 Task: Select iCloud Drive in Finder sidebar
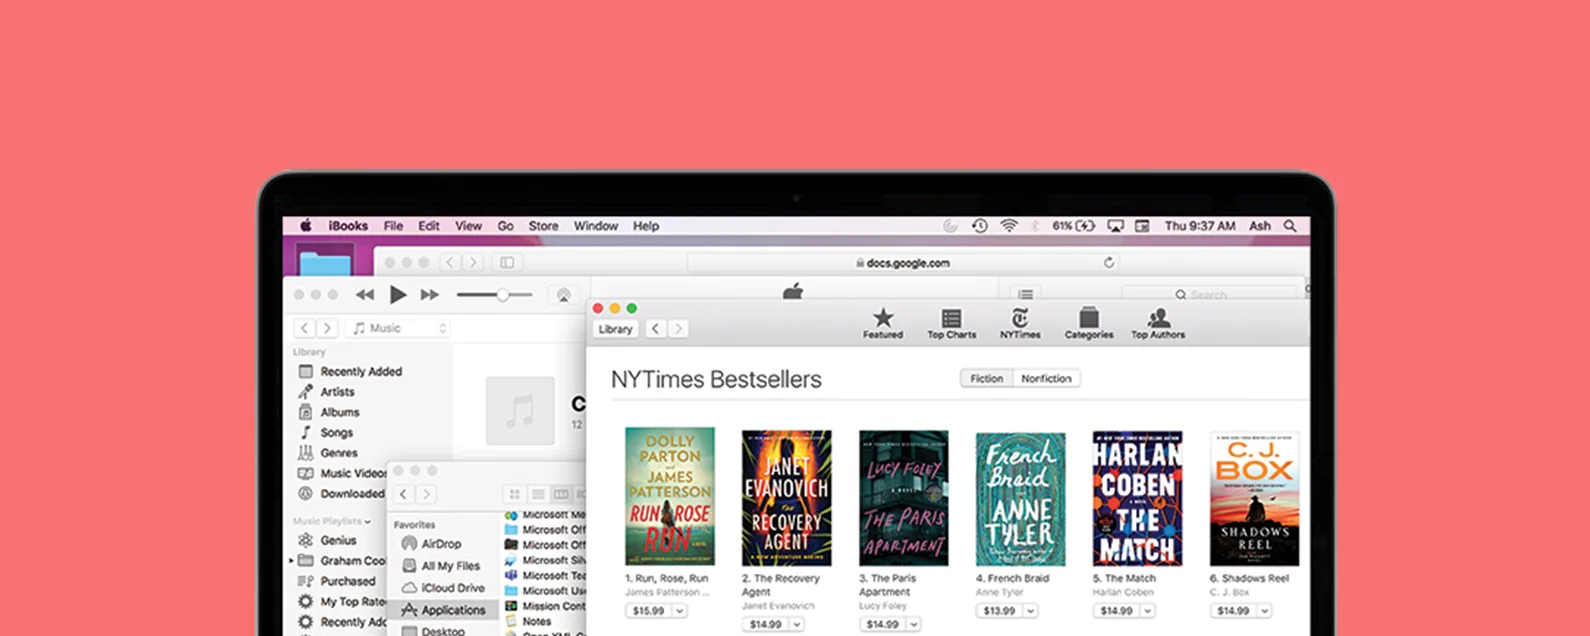[x=452, y=588]
